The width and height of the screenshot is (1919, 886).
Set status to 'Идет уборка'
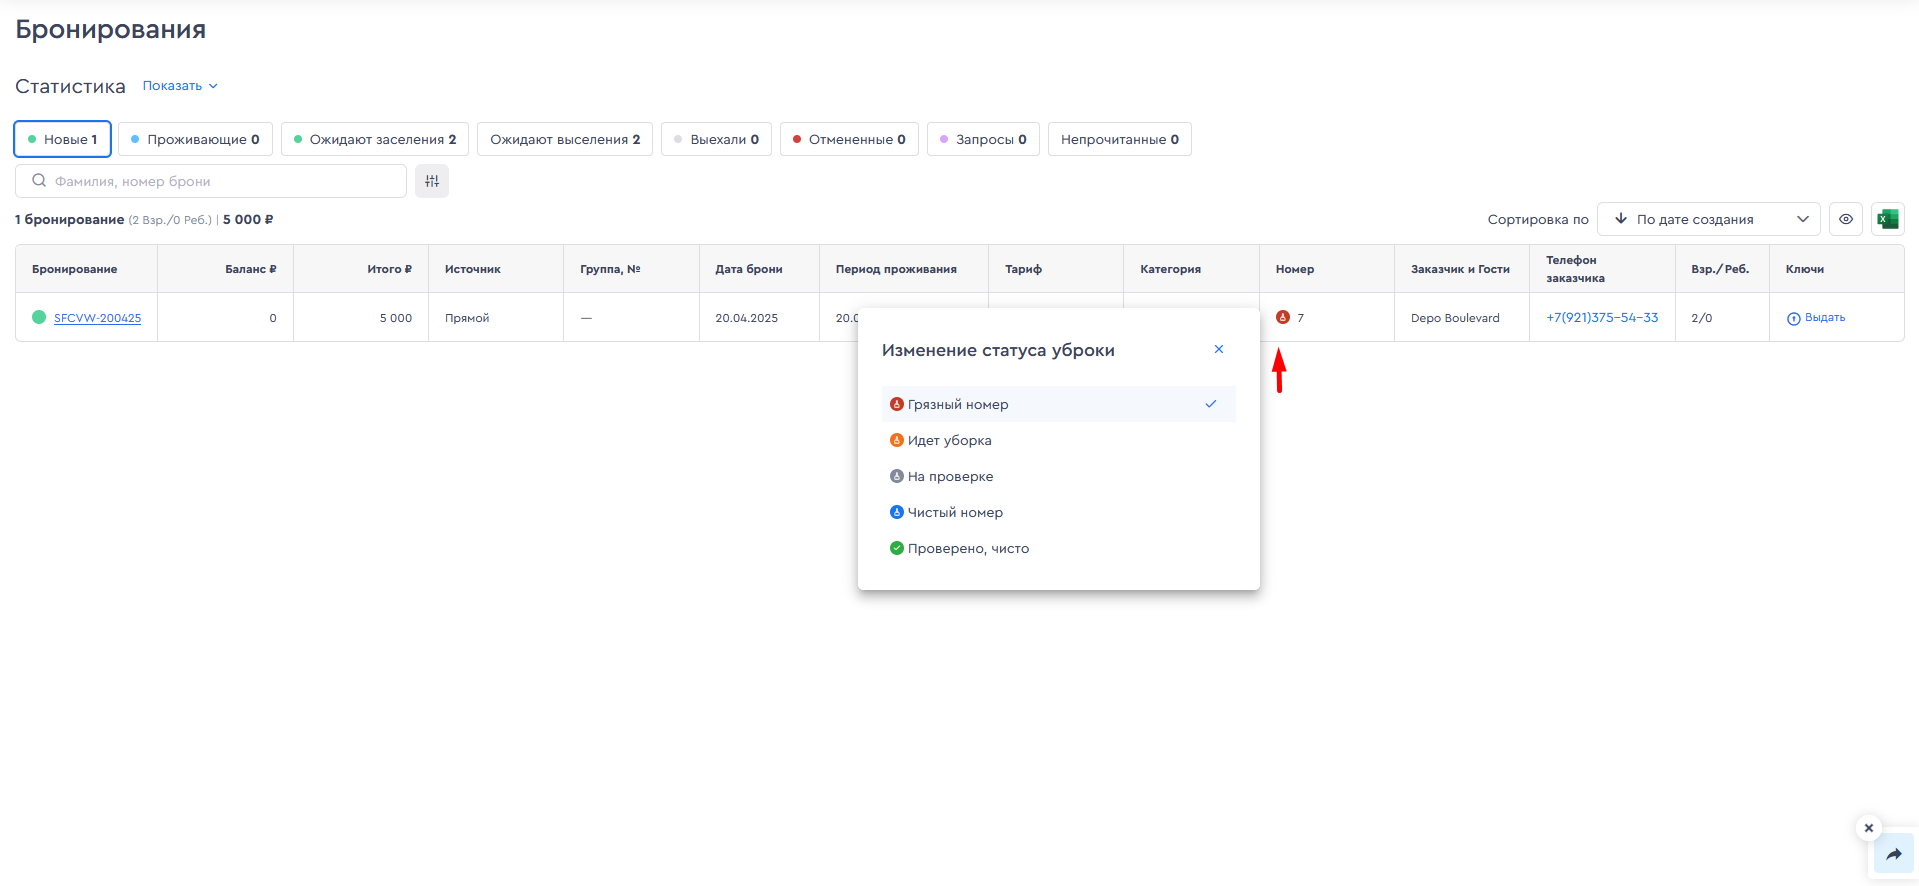click(949, 440)
